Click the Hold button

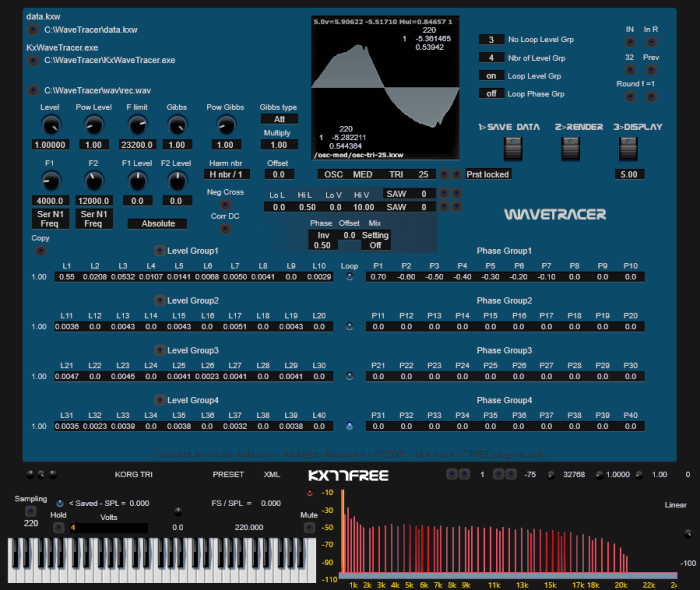[x=58, y=528]
